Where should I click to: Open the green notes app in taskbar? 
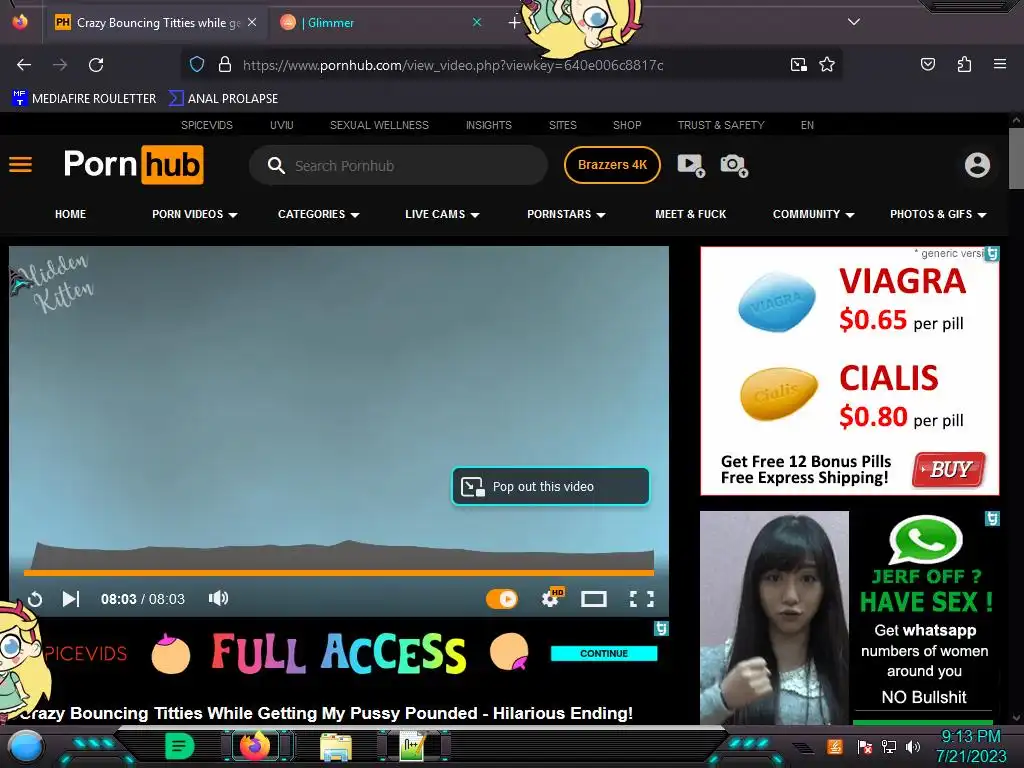[179, 746]
